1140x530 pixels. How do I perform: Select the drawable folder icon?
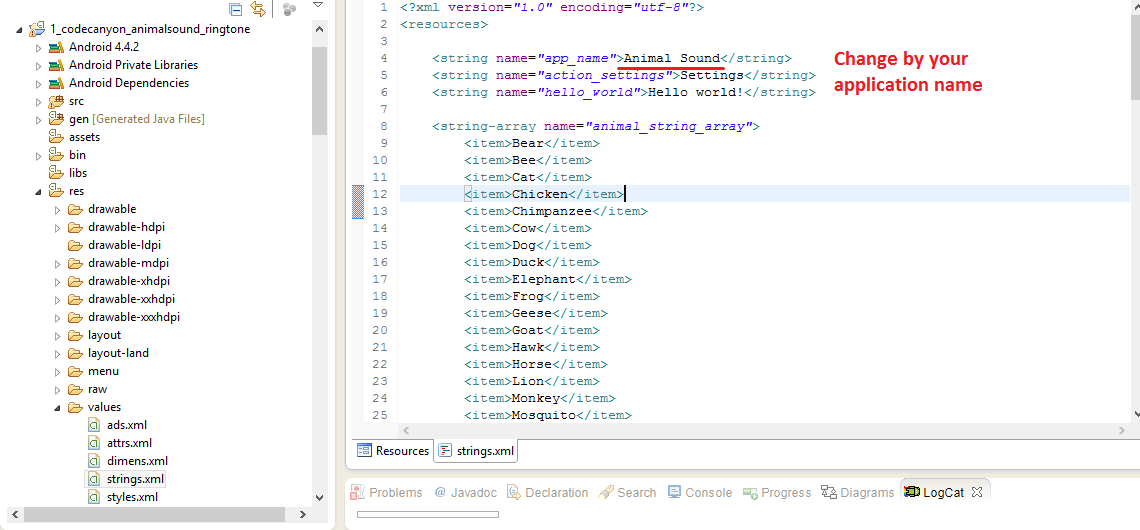76,209
